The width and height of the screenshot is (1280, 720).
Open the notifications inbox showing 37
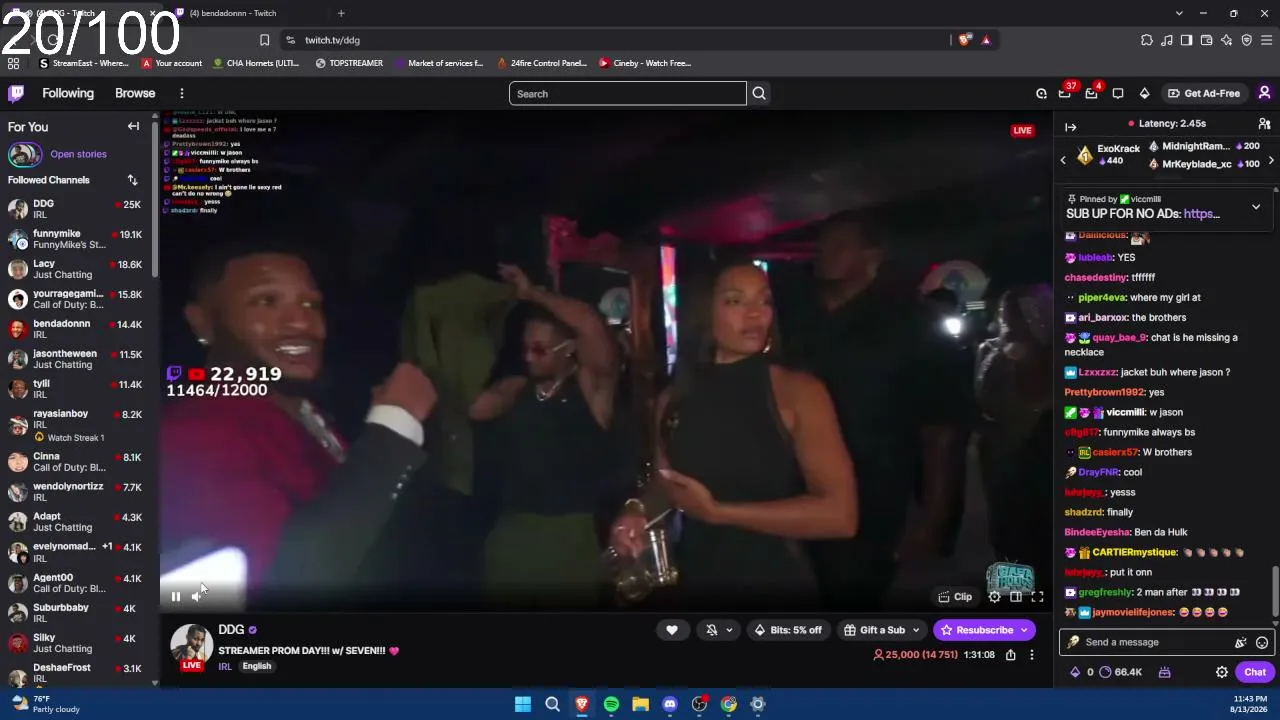[x=1065, y=93]
